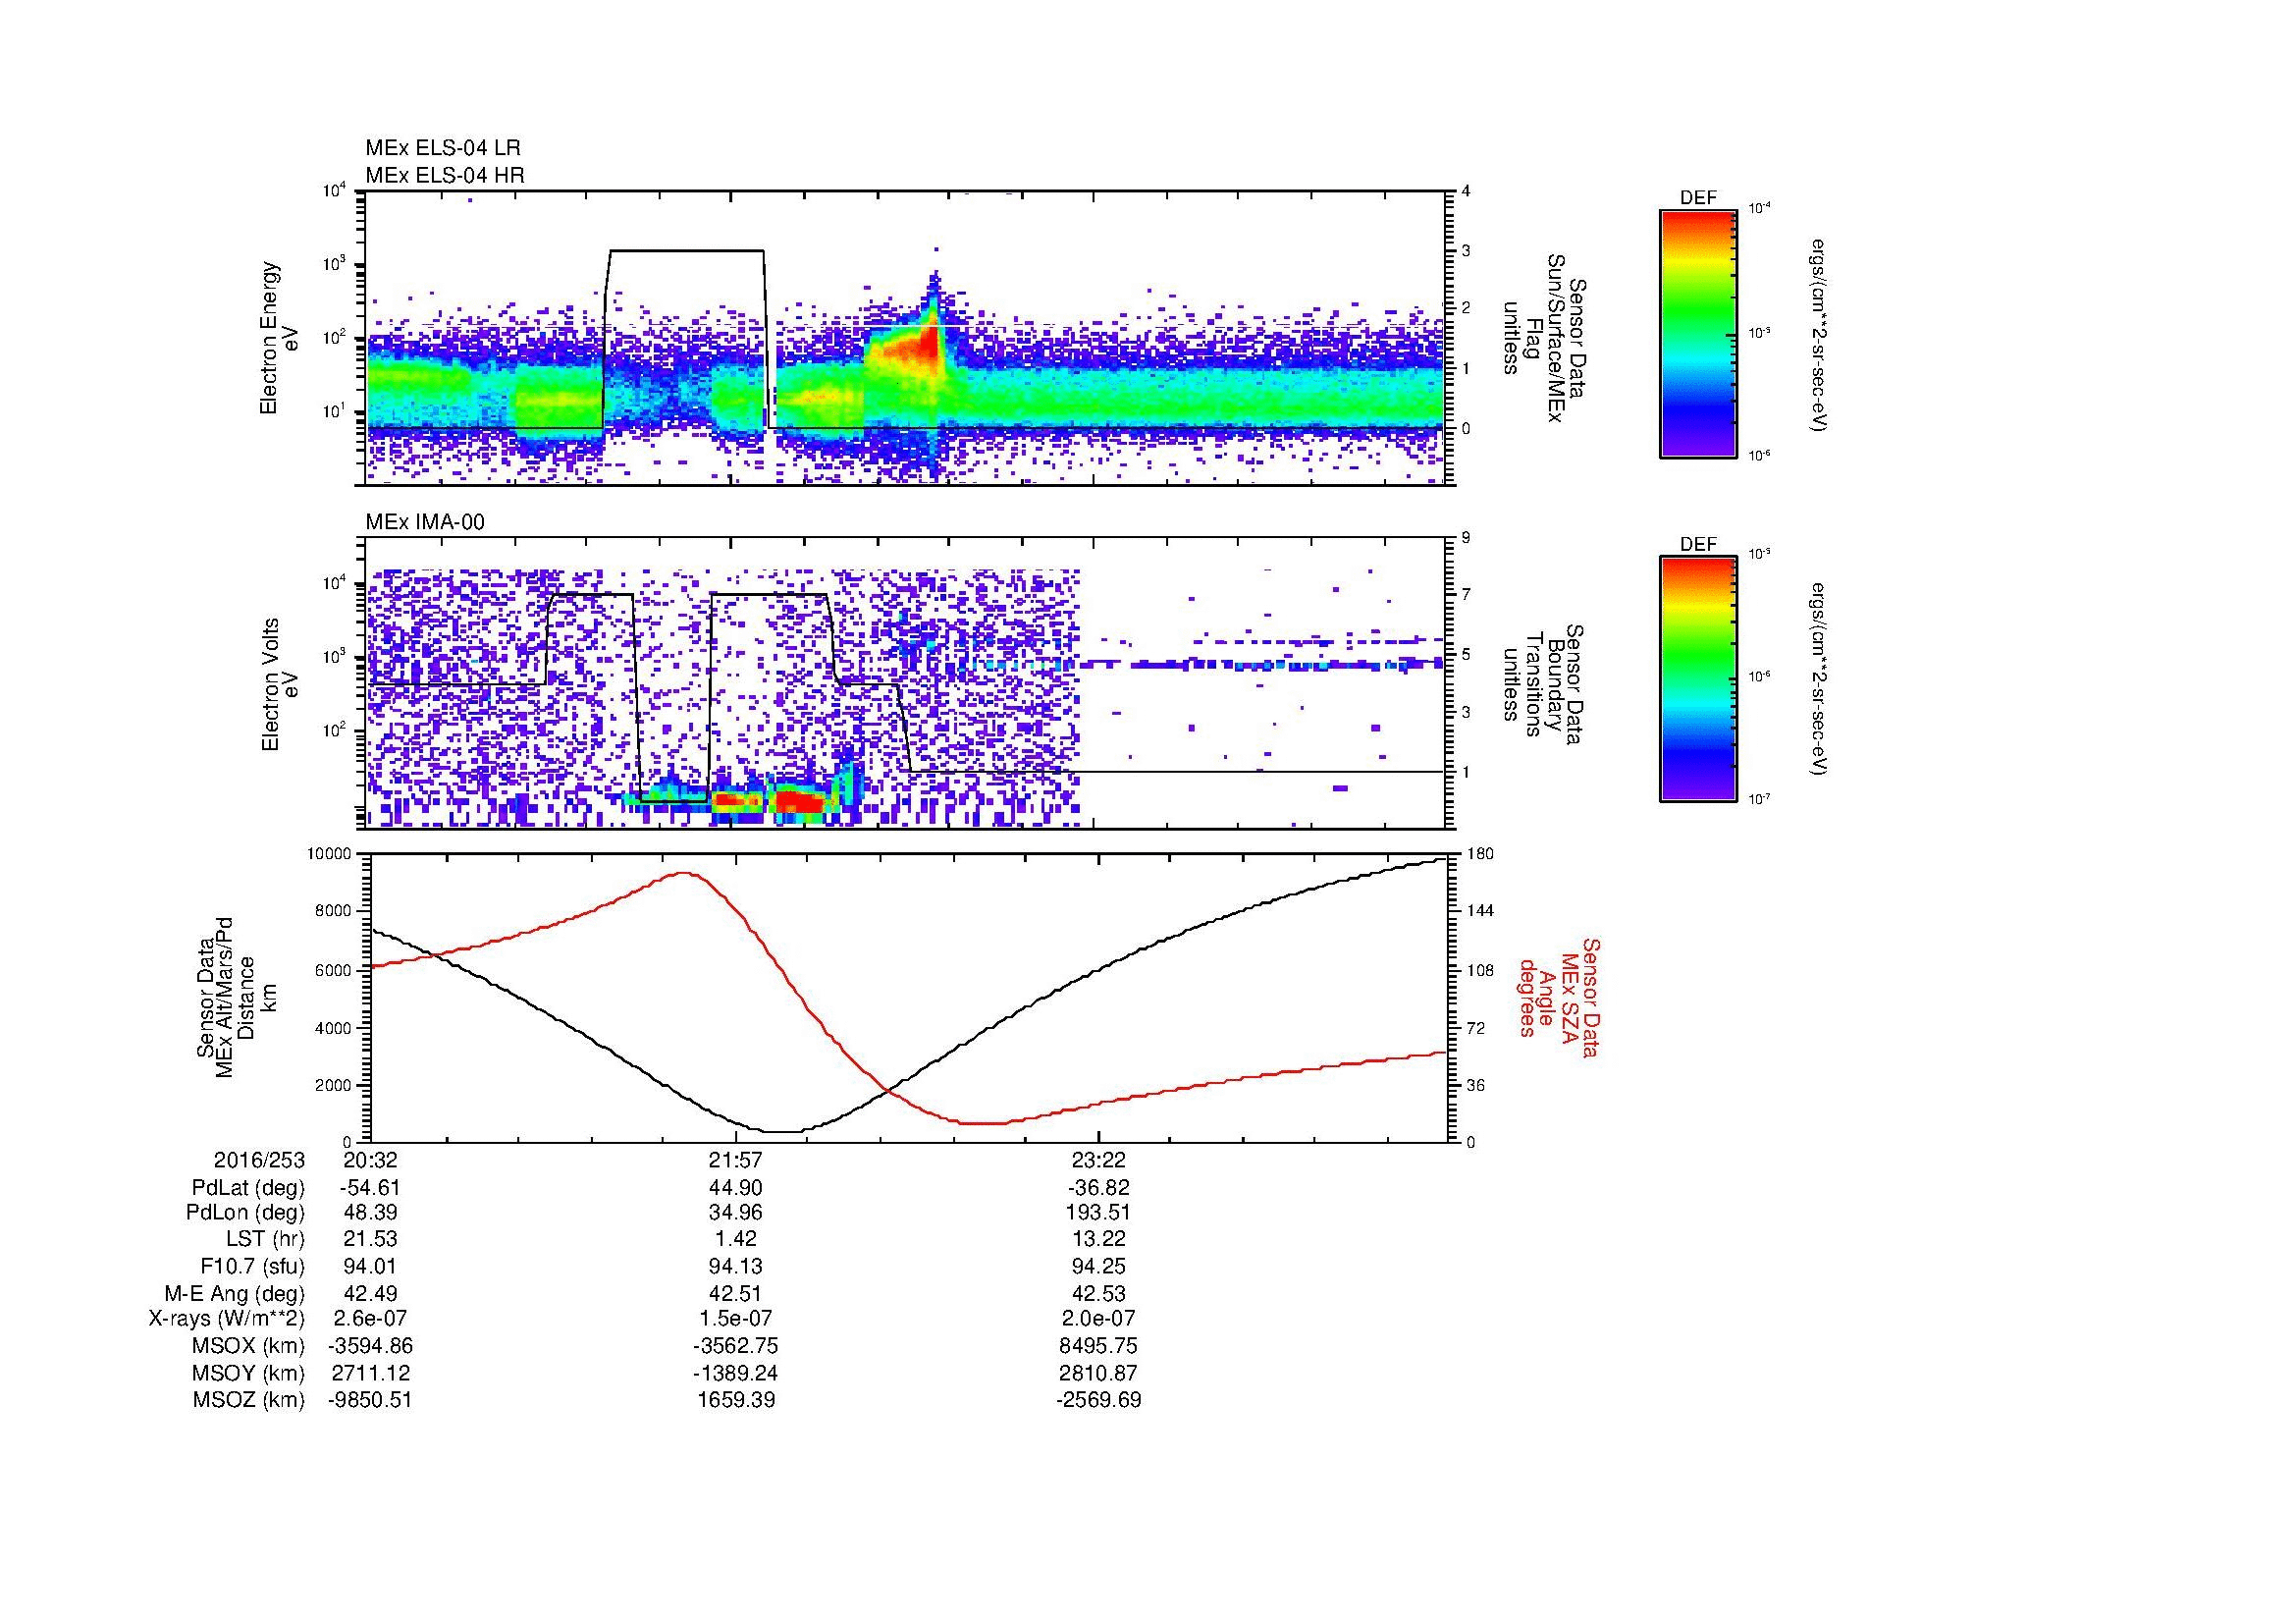Select the 'MSOX (km)' row label
The image size is (2296, 1623).
coord(248,1346)
